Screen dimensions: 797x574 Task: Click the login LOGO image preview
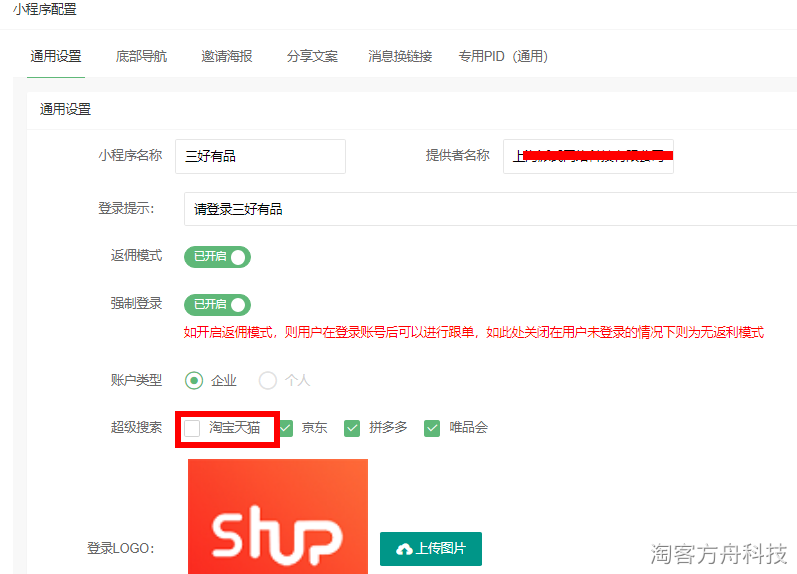pos(278,517)
